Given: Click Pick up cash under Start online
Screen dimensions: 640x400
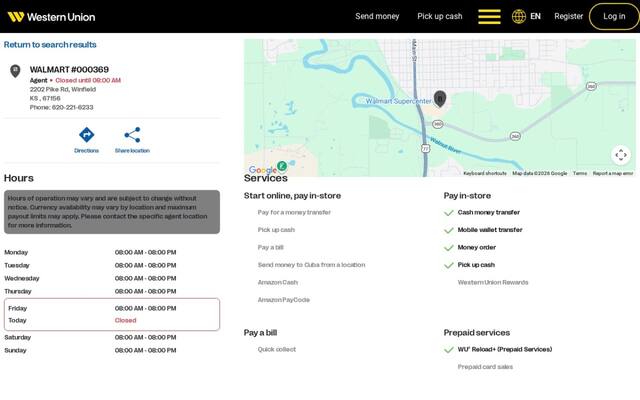Looking at the screenshot, I should [276, 230].
